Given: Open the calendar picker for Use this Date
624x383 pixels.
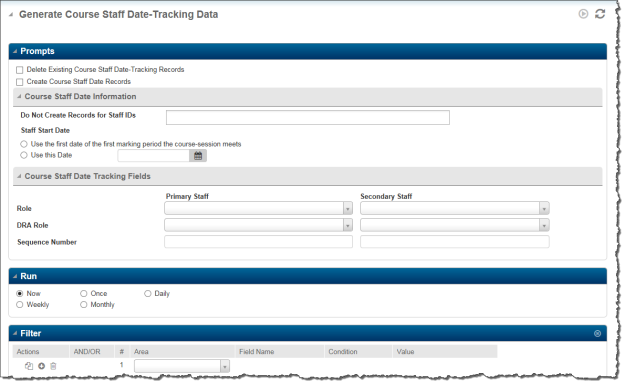Looking at the screenshot, I should point(198,156).
